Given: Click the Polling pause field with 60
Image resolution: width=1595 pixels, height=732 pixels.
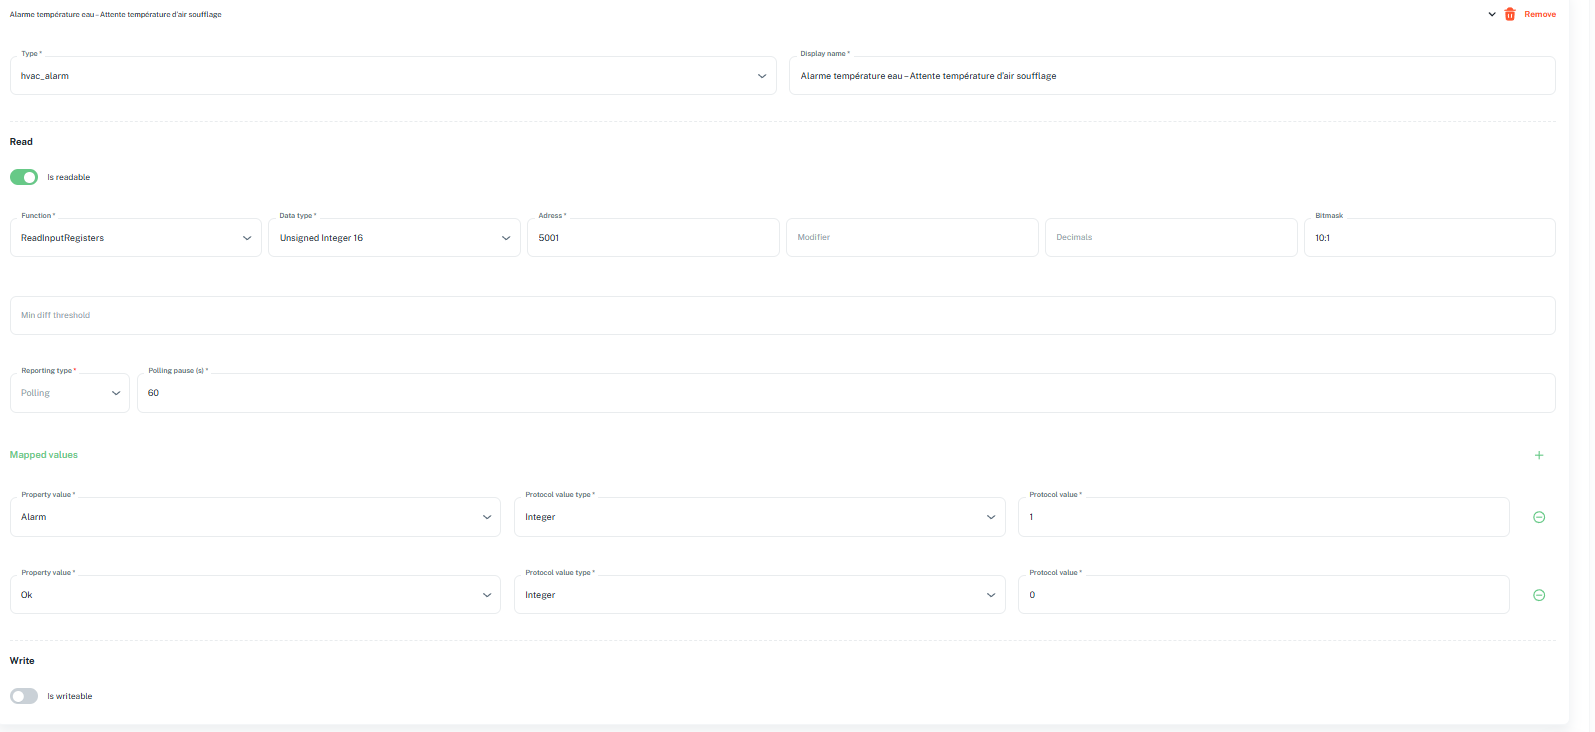Looking at the screenshot, I should coord(845,393).
